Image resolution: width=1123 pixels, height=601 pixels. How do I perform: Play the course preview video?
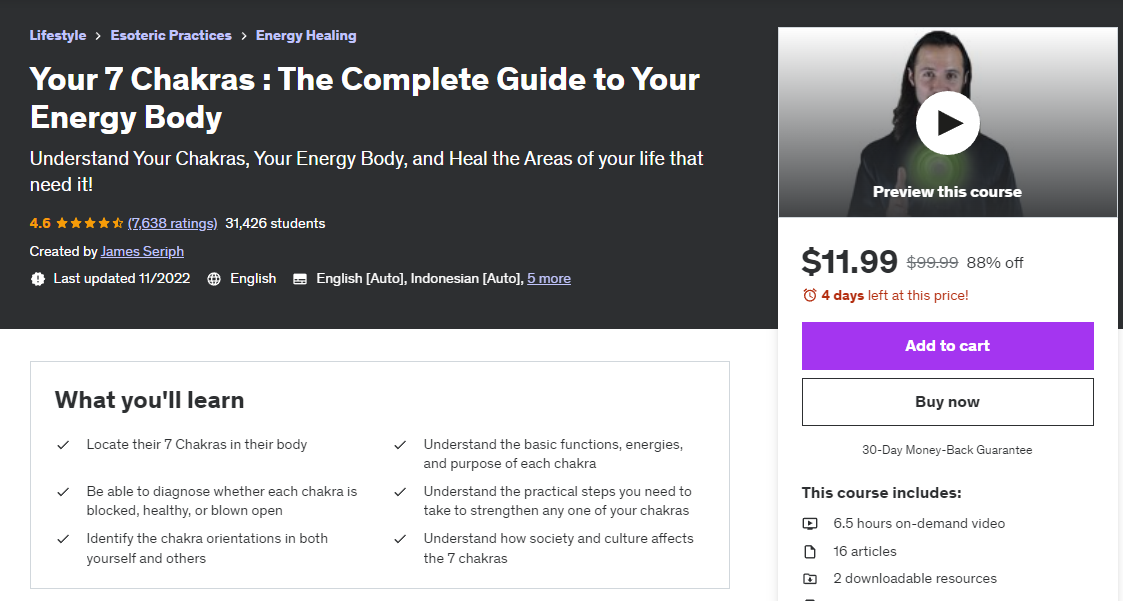click(x=947, y=123)
